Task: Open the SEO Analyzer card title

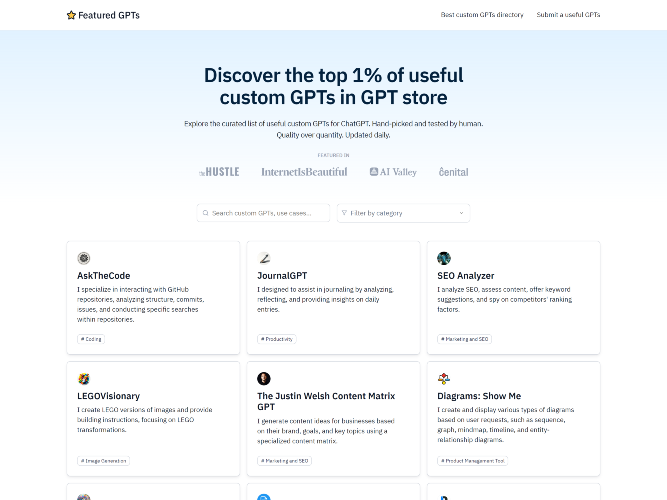Action: pos(466,276)
